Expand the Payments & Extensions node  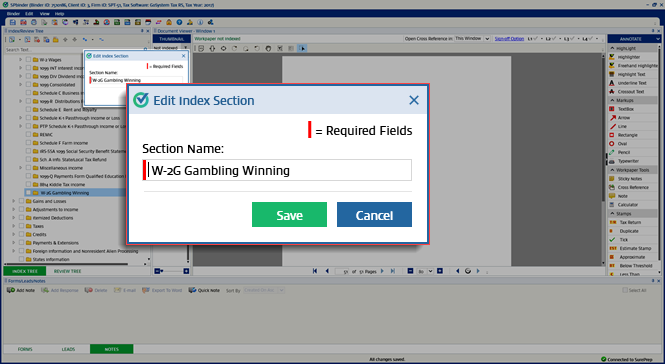13,243
